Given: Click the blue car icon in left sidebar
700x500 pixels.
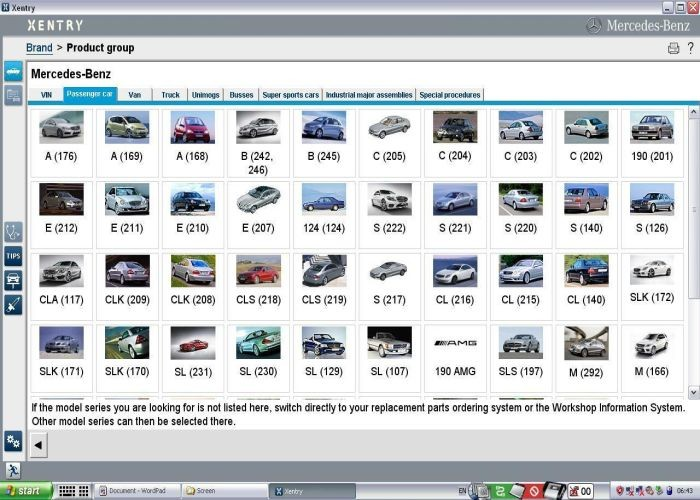Looking at the screenshot, I should tap(13, 72).
